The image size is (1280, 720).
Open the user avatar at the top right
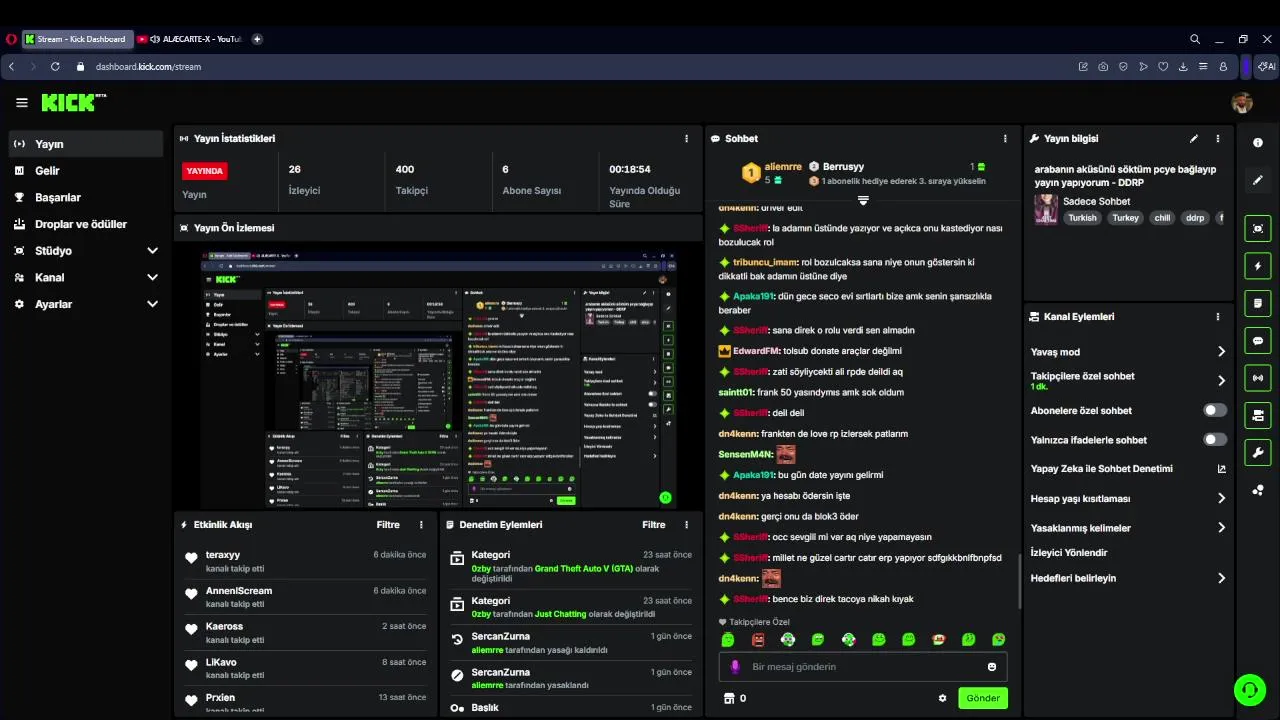coord(1241,103)
